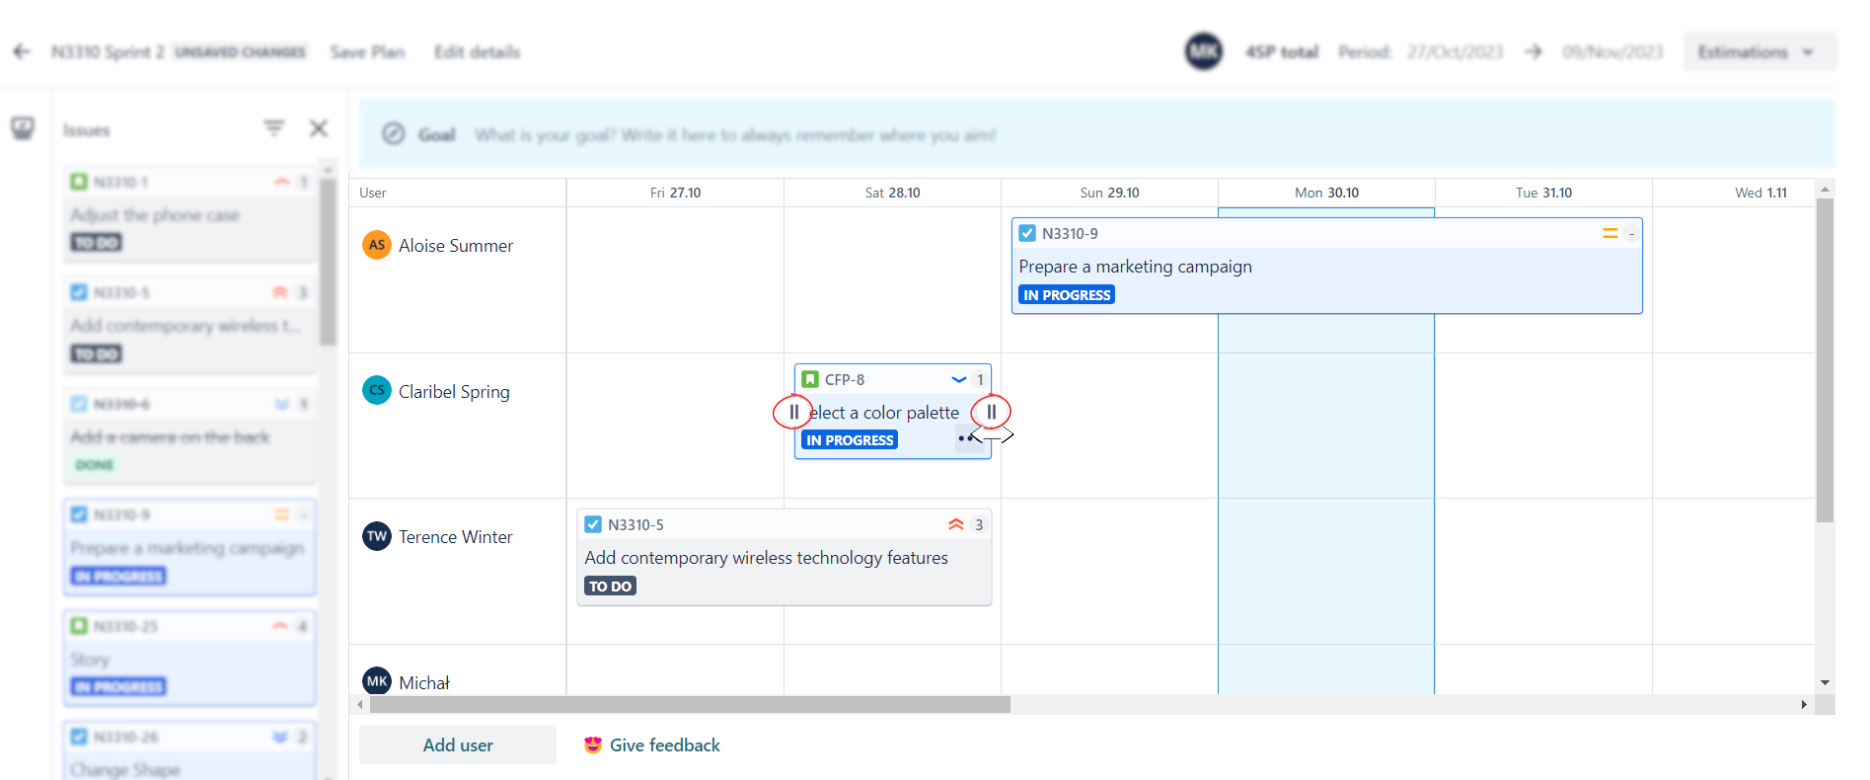Screen dimensions: 1870x780
Task: Click the Aloise Summer name
Action: pos(455,246)
